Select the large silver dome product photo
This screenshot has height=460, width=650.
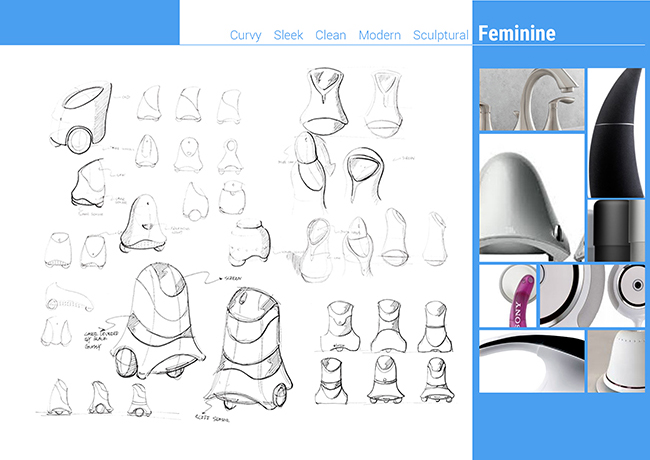(531, 197)
